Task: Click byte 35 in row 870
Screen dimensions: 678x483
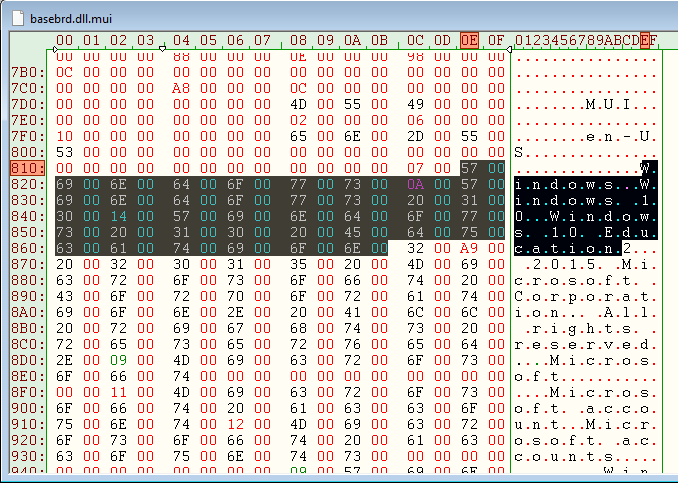Action: click(298, 264)
